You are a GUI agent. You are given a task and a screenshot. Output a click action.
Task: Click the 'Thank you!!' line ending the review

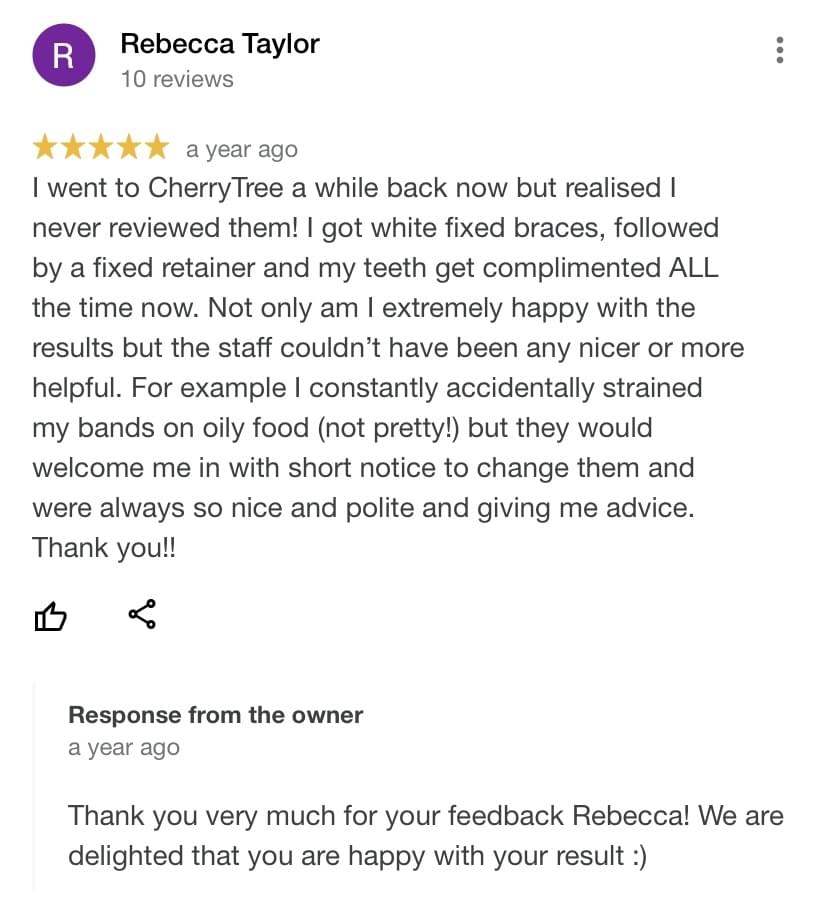click(x=104, y=548)
